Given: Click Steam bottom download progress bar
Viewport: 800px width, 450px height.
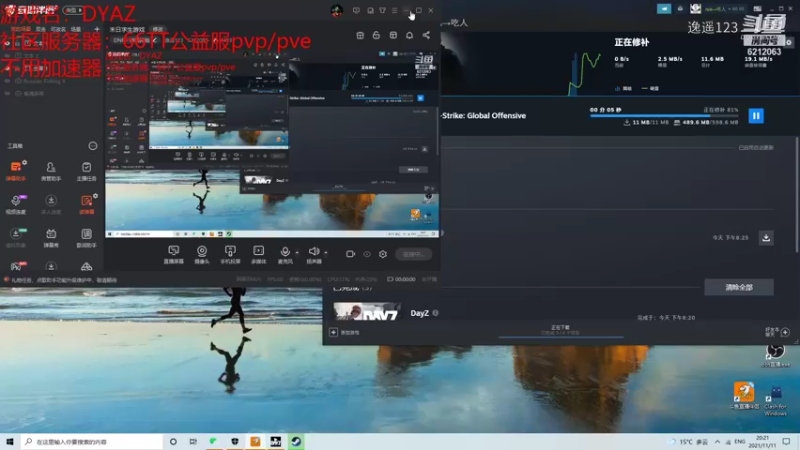Looking at the screenshot, I should pos(560,337).
